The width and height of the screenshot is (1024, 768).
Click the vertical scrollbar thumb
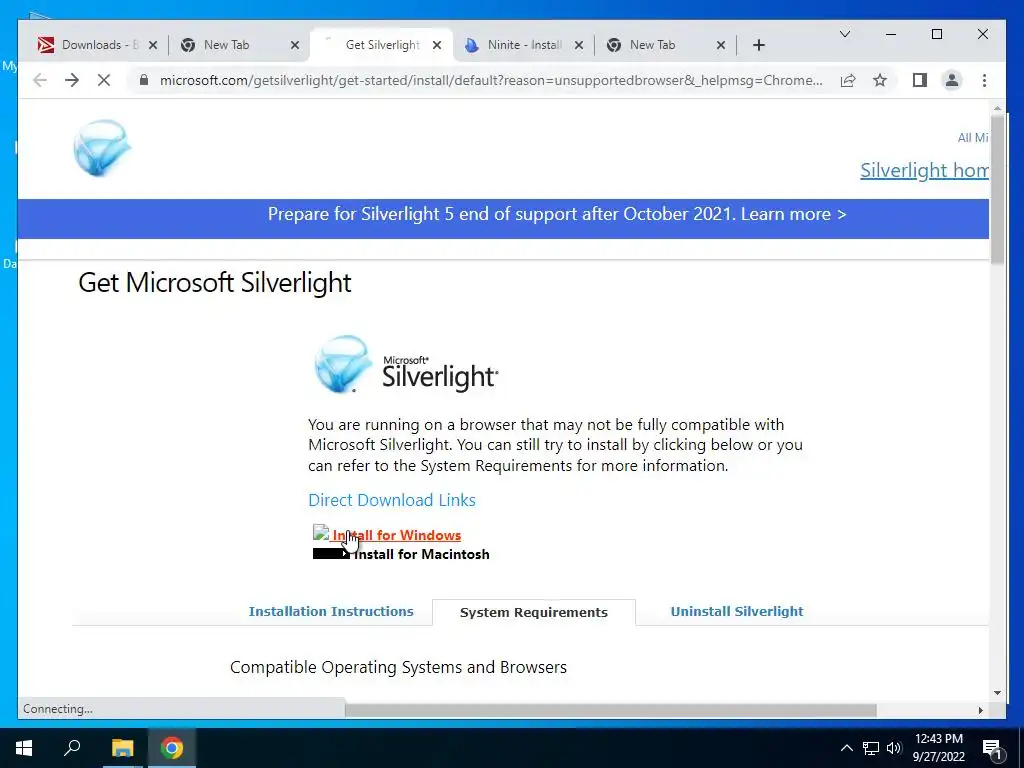[997, 189]
